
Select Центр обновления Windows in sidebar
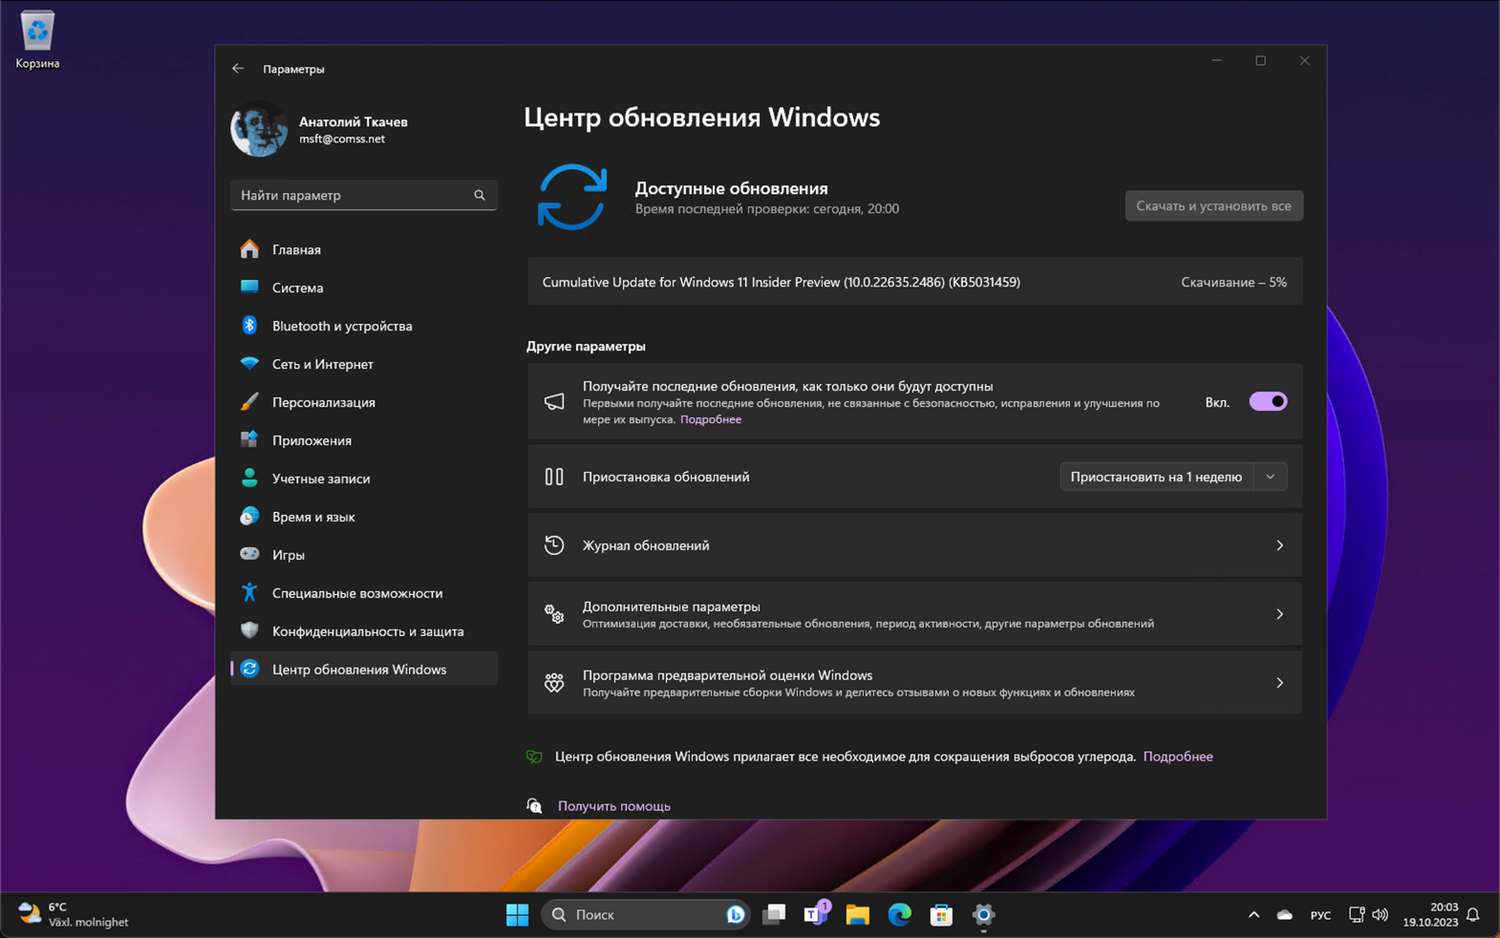[x=364, y=669]
